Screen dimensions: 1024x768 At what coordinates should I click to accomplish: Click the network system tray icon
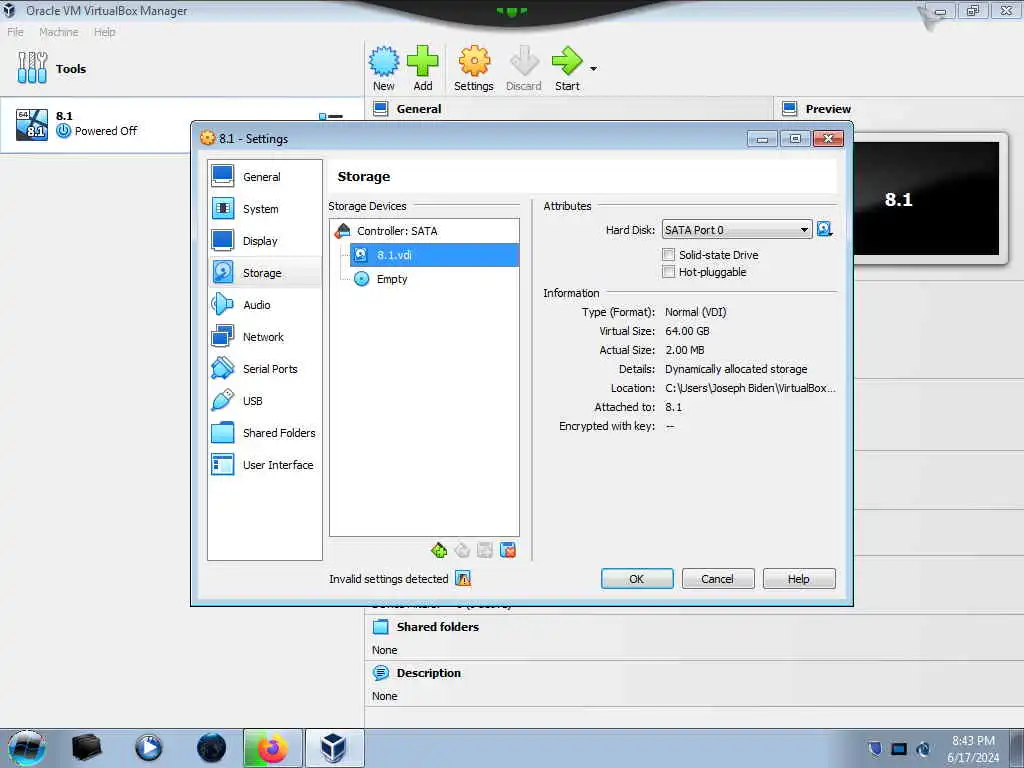click(899, 749)
